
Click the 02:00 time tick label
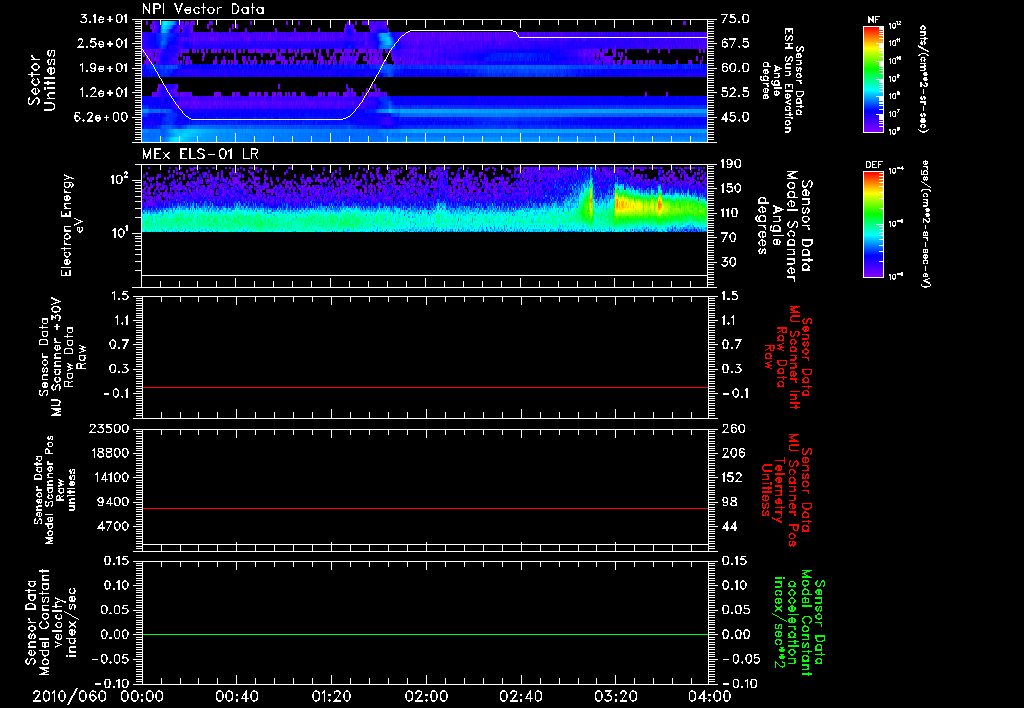(x=426, y=696)
